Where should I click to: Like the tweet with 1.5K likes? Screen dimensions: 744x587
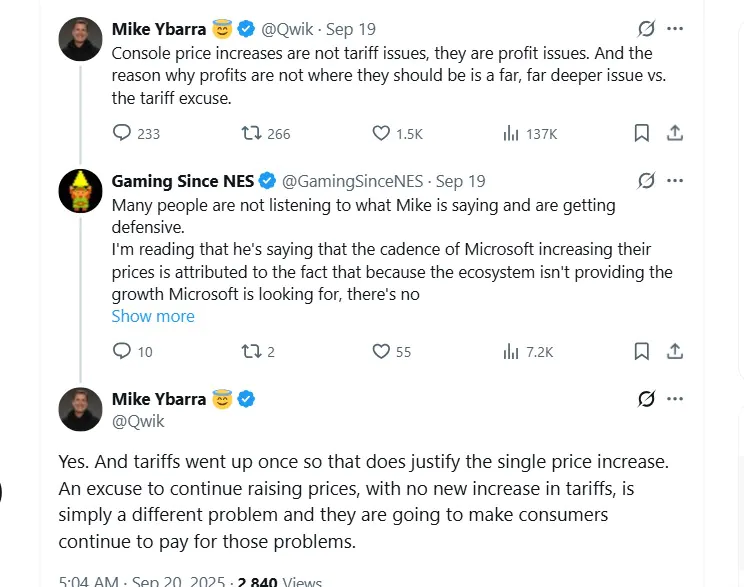point(381,133)
